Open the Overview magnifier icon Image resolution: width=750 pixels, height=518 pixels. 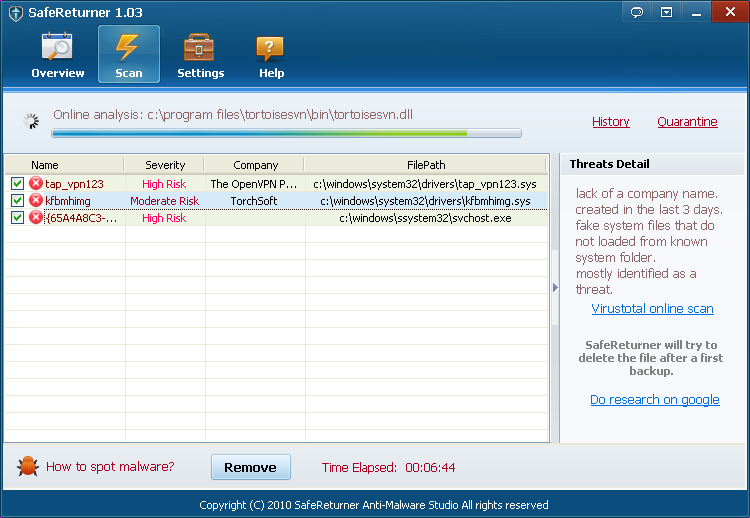[57, 48]
